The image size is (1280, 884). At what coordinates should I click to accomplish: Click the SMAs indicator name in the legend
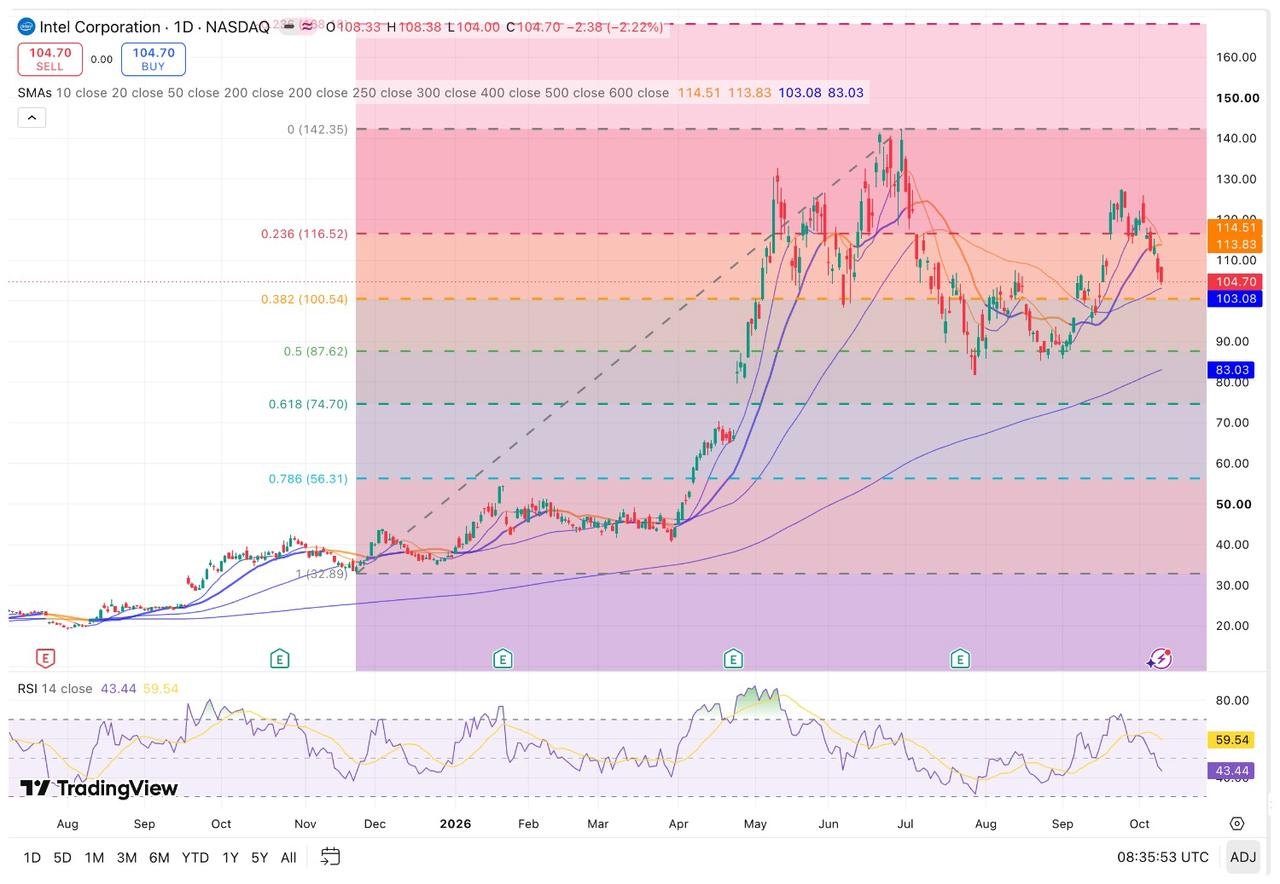pyautogui.click(x=34, y=93)
